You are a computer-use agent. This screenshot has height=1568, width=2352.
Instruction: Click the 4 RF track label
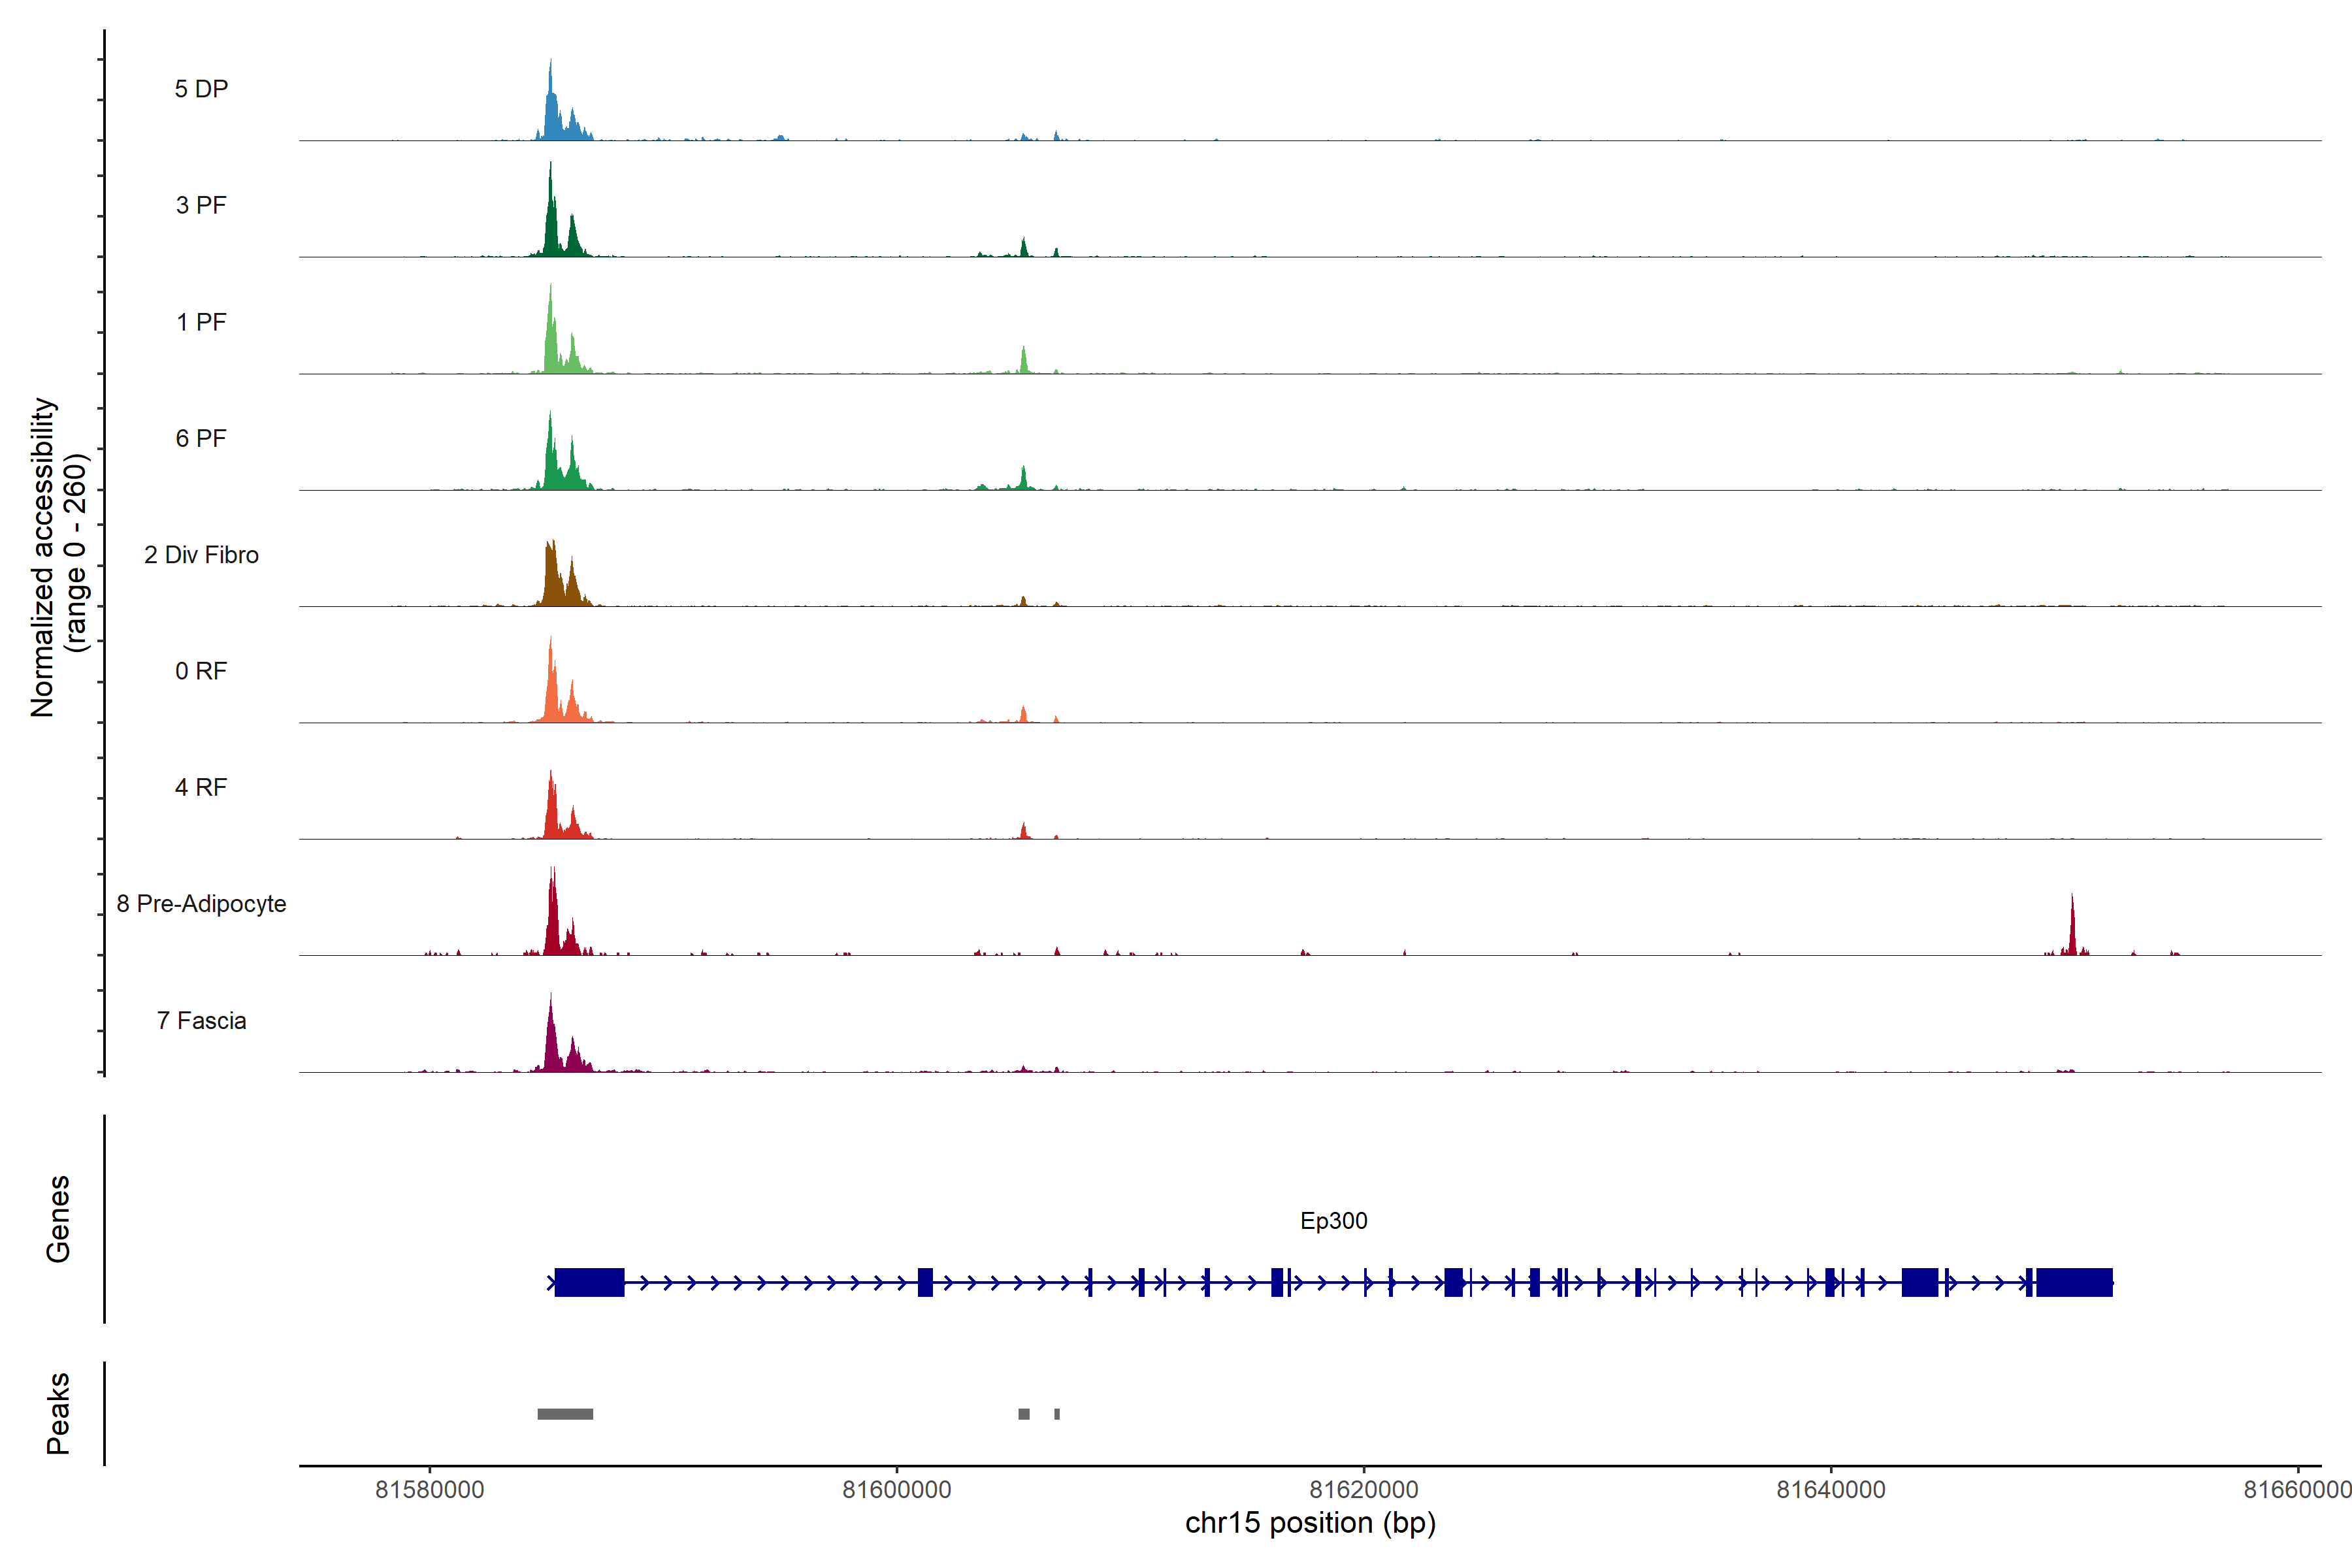click(x=201, y=787)
